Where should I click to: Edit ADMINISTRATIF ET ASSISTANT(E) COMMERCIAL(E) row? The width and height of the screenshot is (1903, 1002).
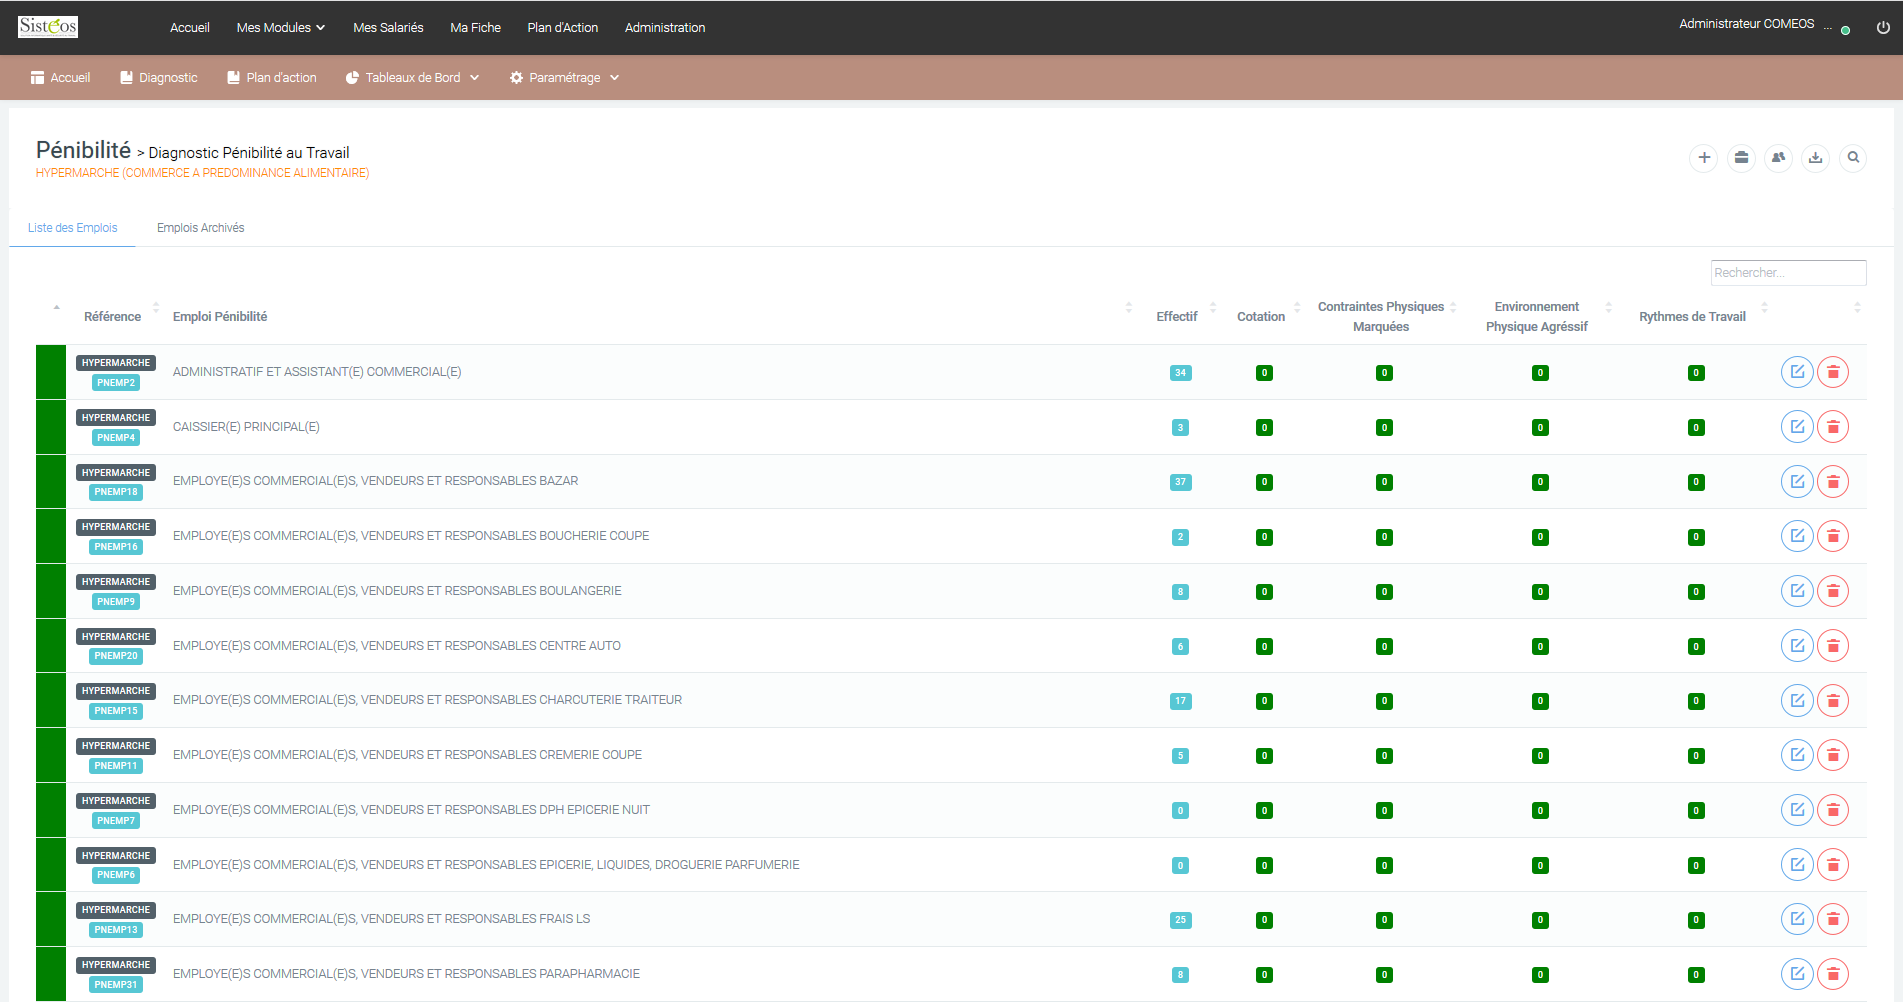click(x=1797, y=372)
